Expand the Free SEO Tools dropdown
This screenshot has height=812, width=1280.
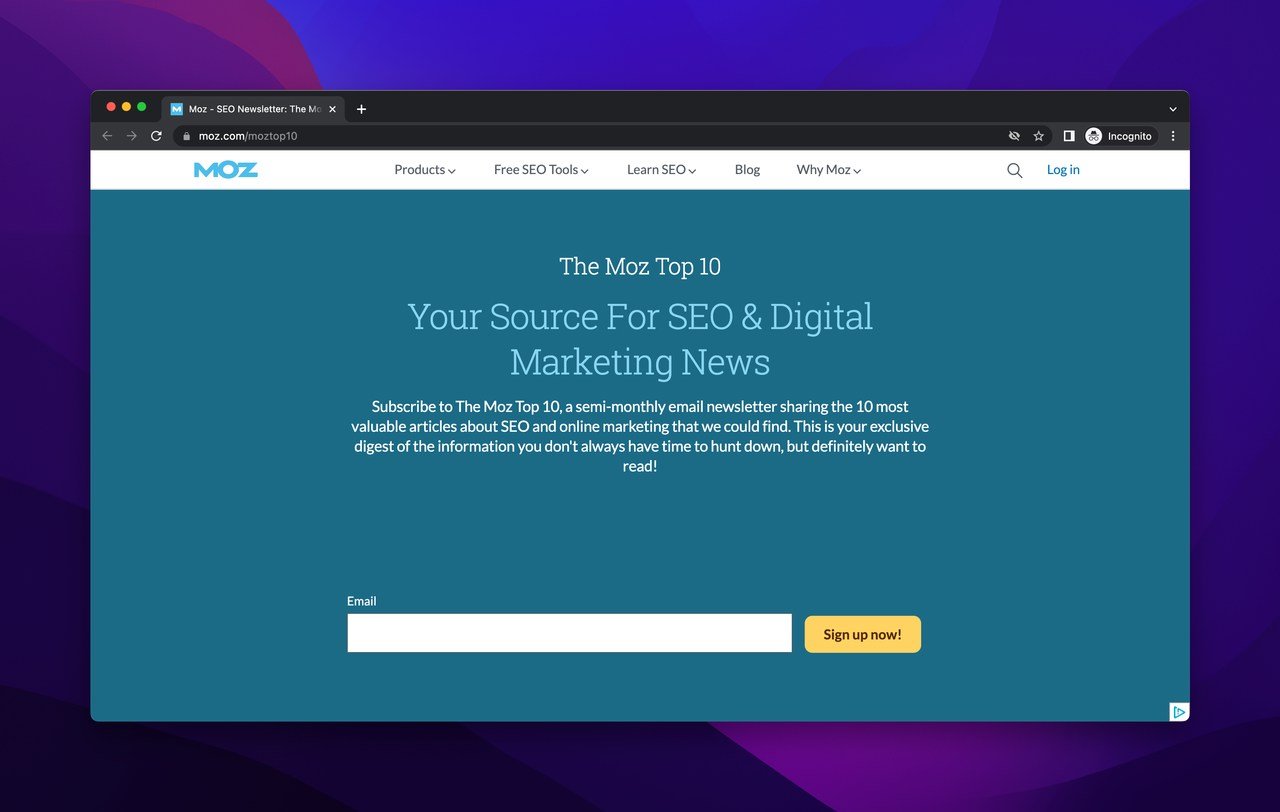coord(541,170)
